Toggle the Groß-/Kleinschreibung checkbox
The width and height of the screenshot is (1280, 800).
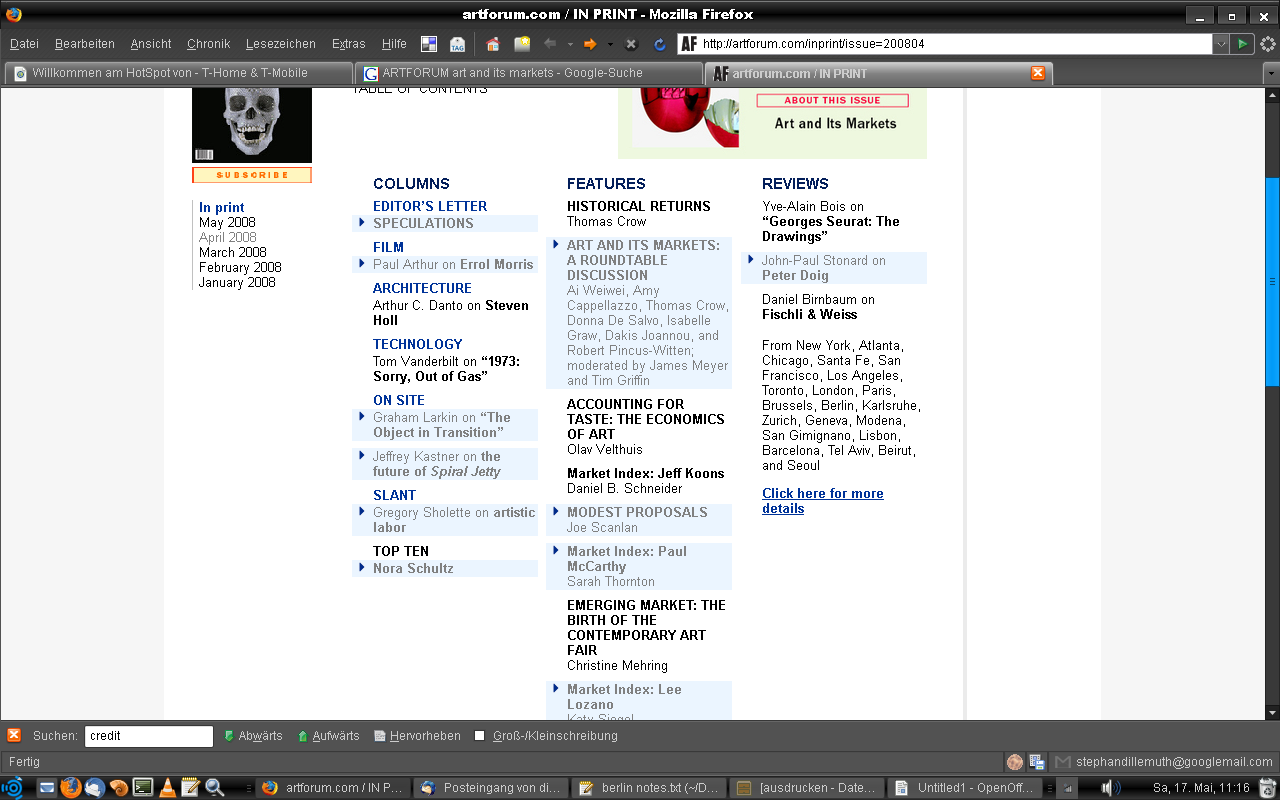tap(480, 736)
